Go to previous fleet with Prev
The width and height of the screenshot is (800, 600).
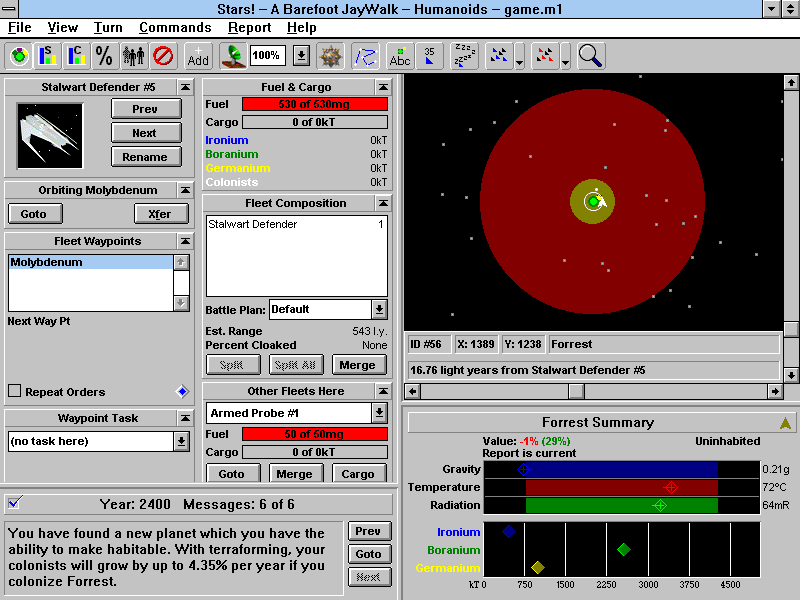(x=146, y=109)
